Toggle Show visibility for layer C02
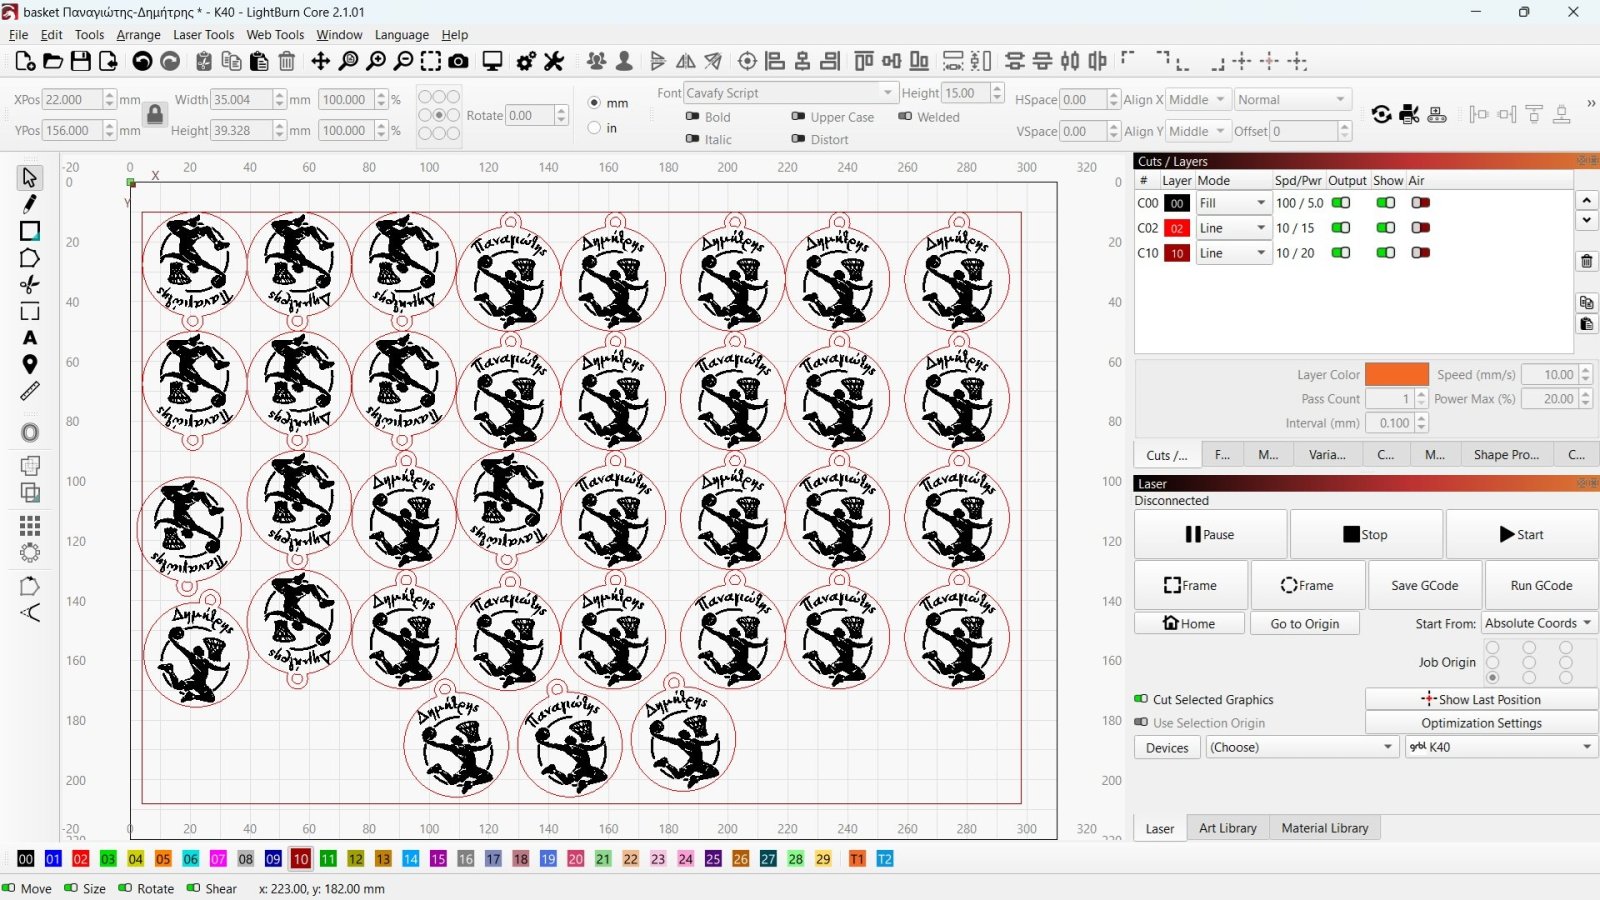Screen dimensions: 1600x900 pyautogui.click(x=1385, y=228)
